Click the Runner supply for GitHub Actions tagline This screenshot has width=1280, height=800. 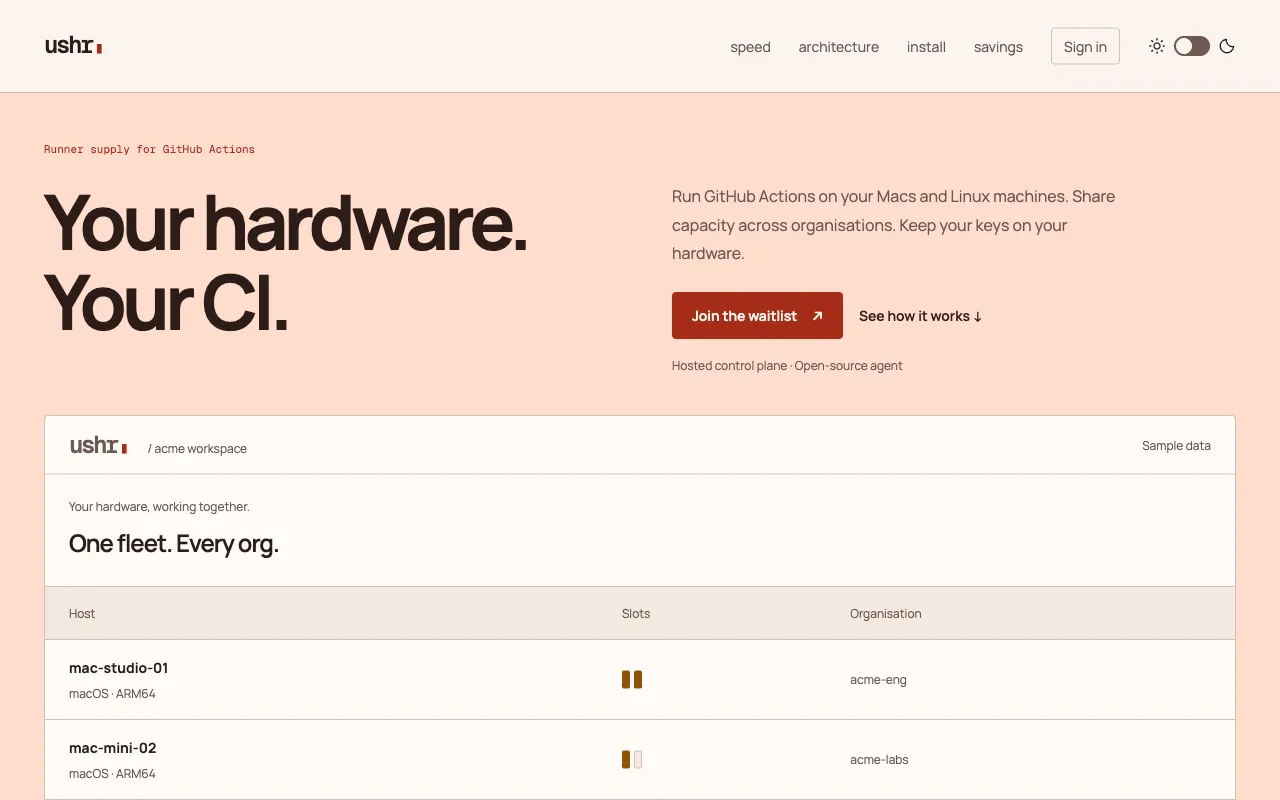(149, 149)
